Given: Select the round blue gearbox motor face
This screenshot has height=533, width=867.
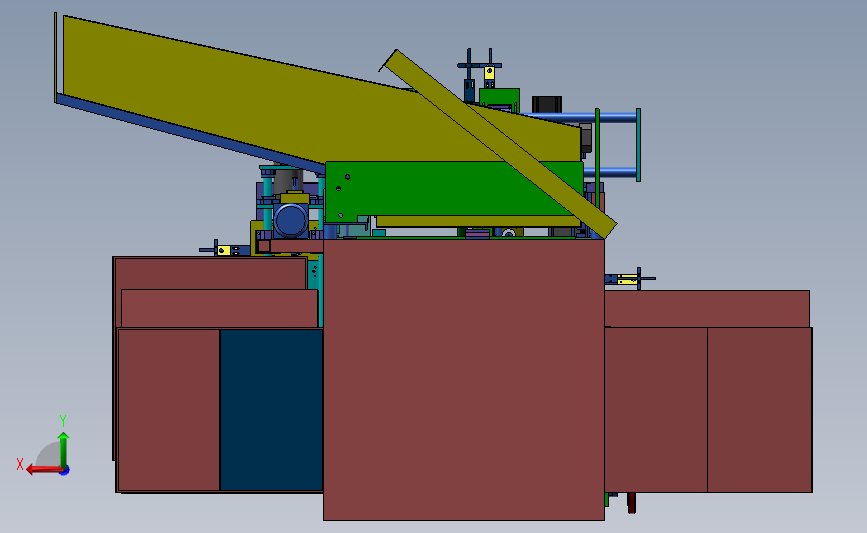Looking at the screenshot, I should [291, 221].
